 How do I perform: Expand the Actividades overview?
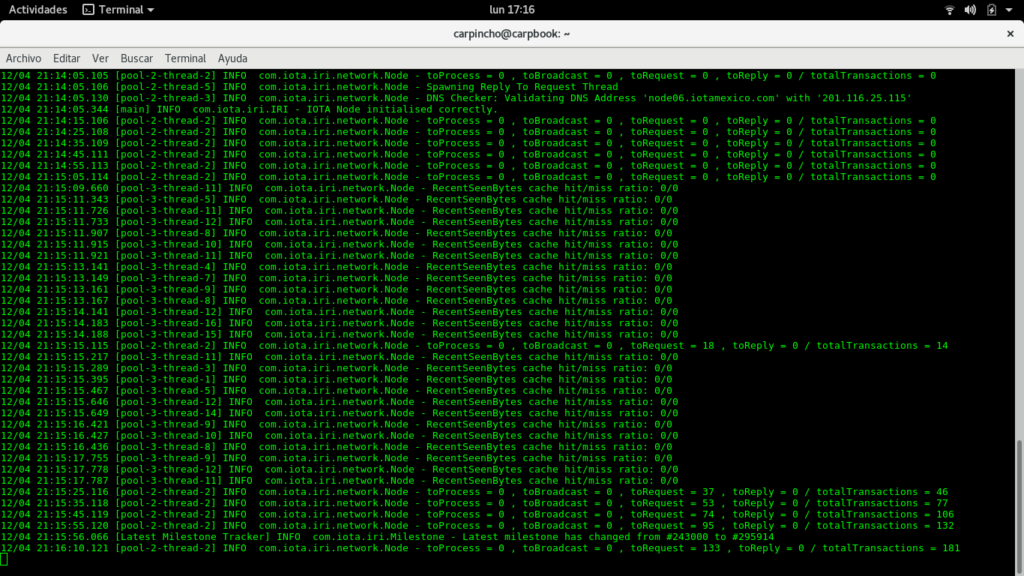[x=39, y=9]
